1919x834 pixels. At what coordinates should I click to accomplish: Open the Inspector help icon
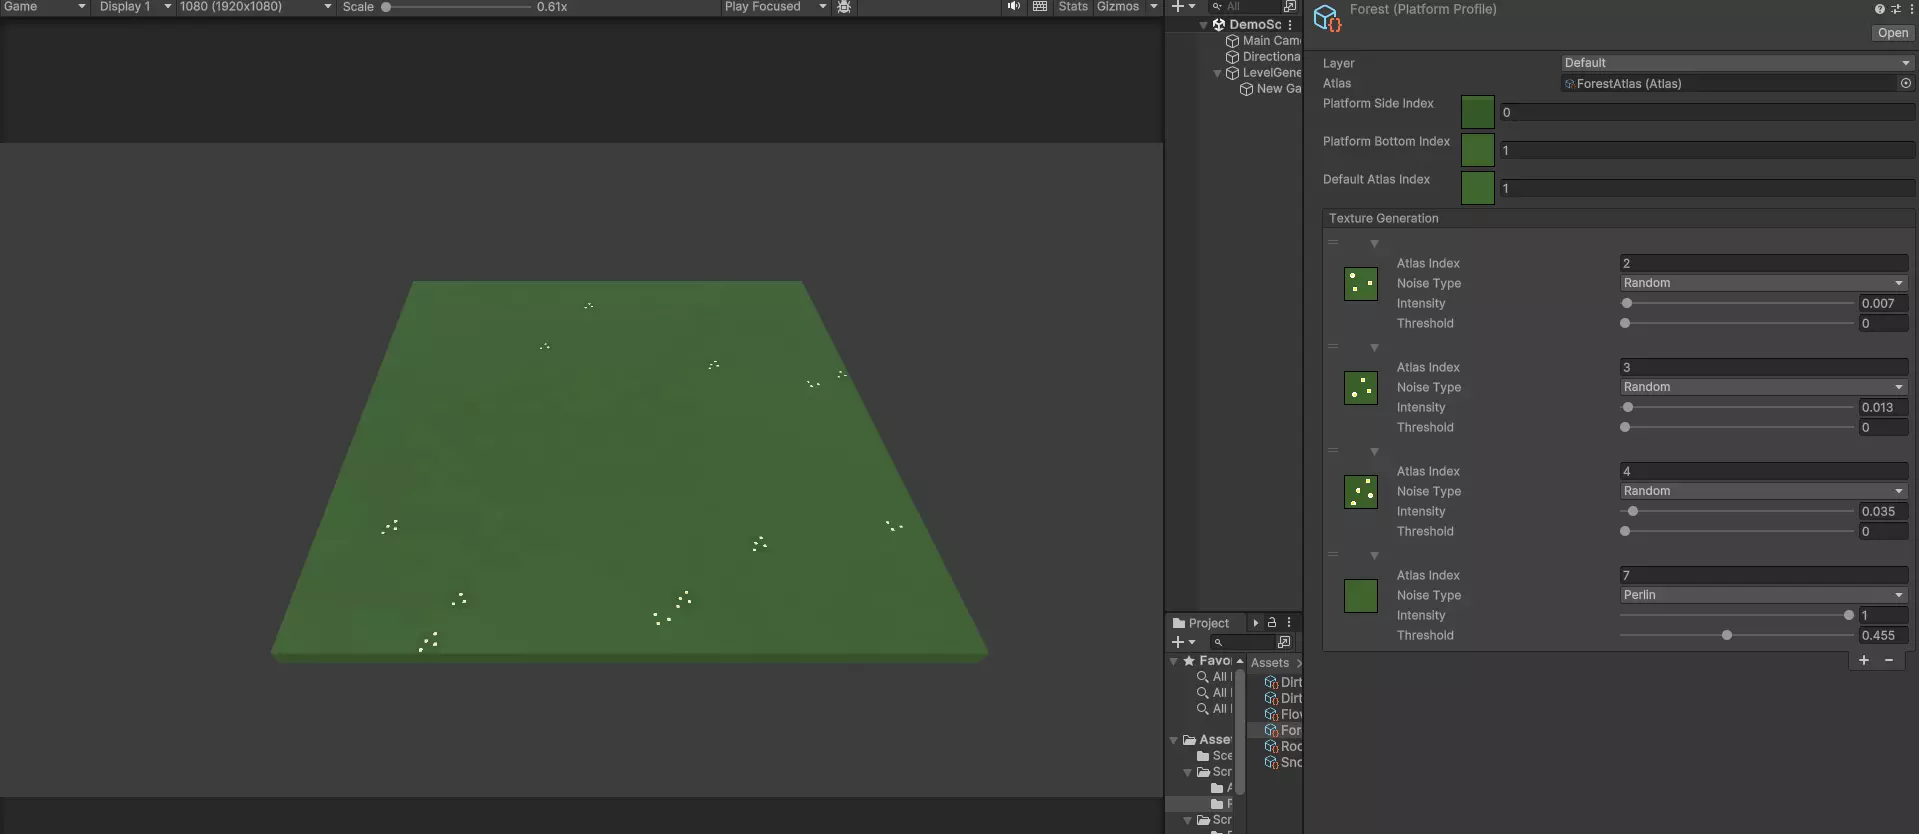tap(1880, 9)
